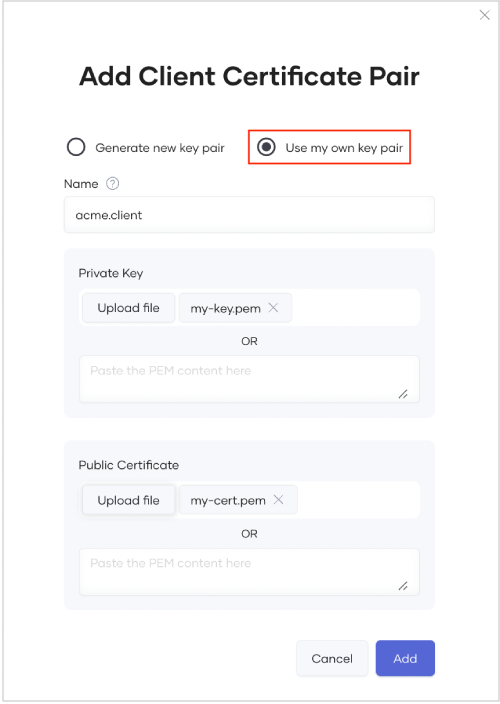500x704 pixels.
Task: Cancel adding the certificate pair
Action: pos(332,658)
